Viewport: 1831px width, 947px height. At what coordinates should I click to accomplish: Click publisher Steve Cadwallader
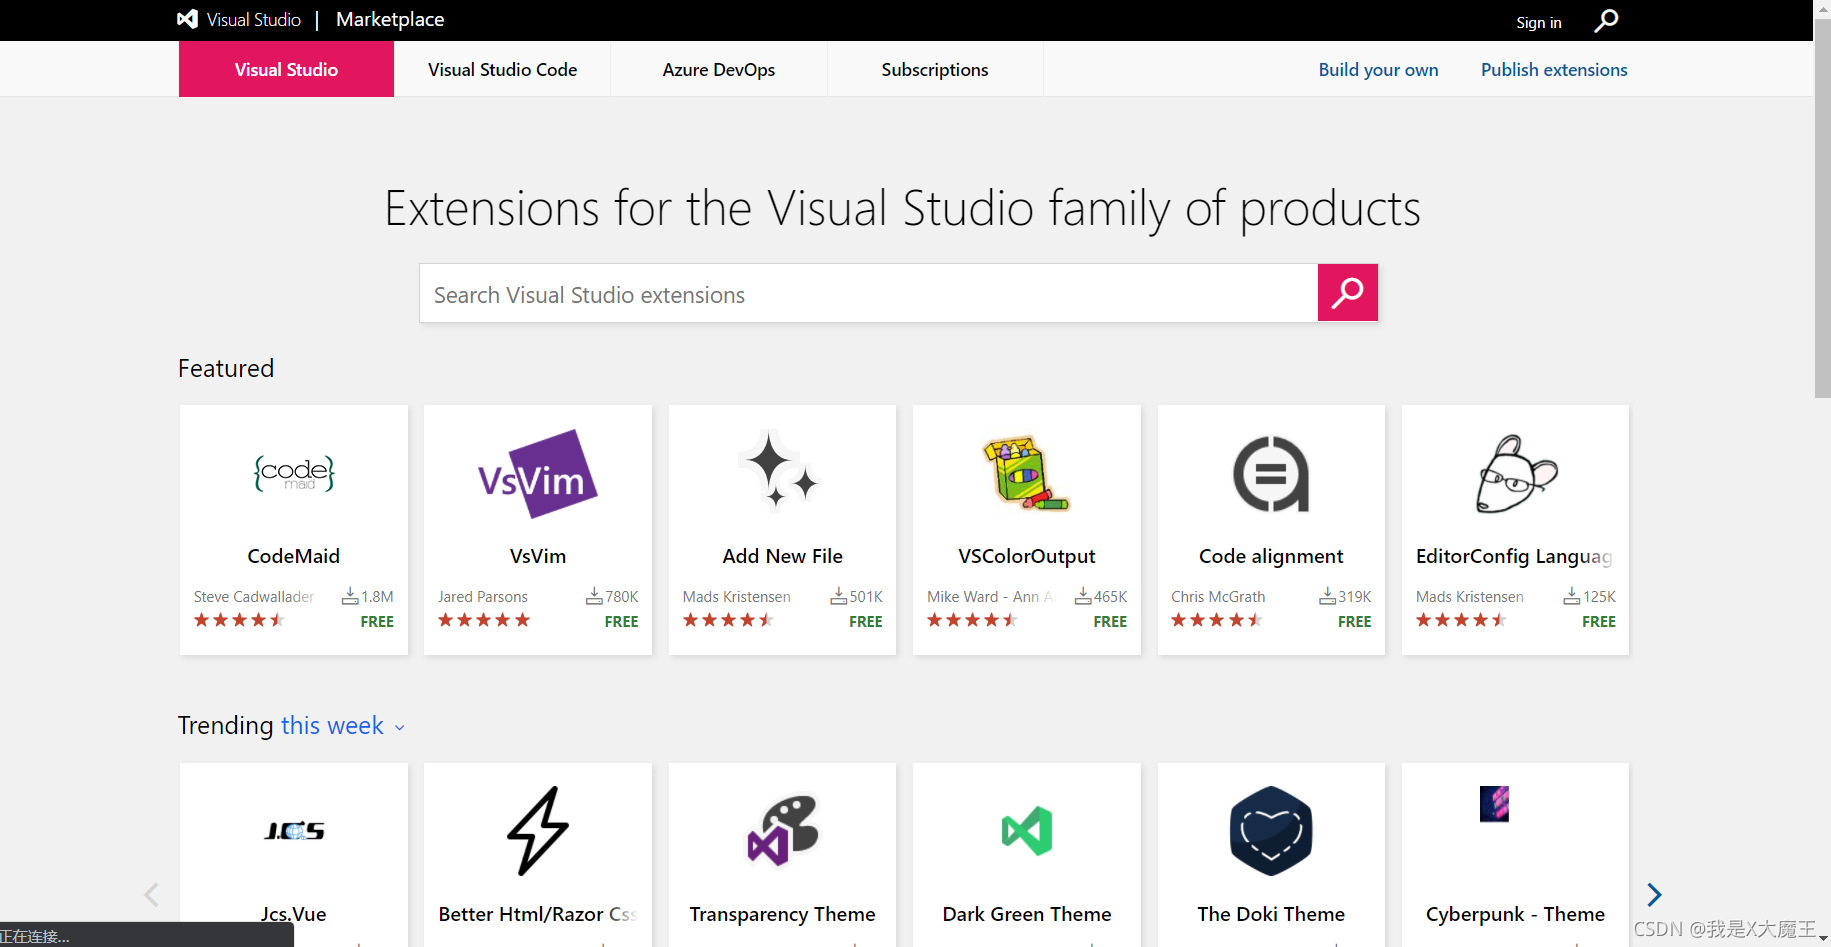click(254, 596)
